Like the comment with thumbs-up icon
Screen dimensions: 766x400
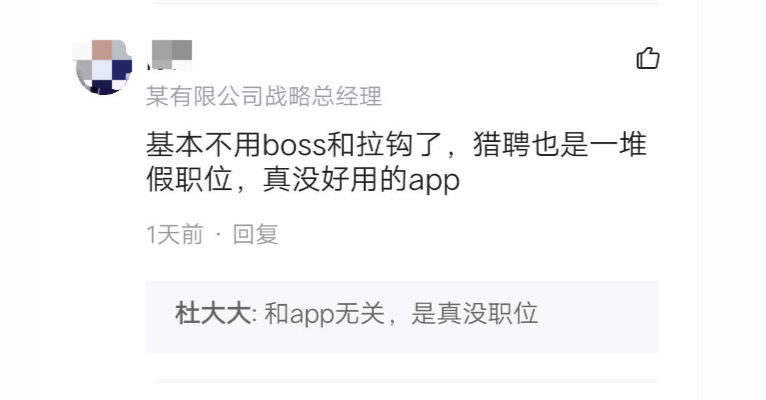click(648, 58)
